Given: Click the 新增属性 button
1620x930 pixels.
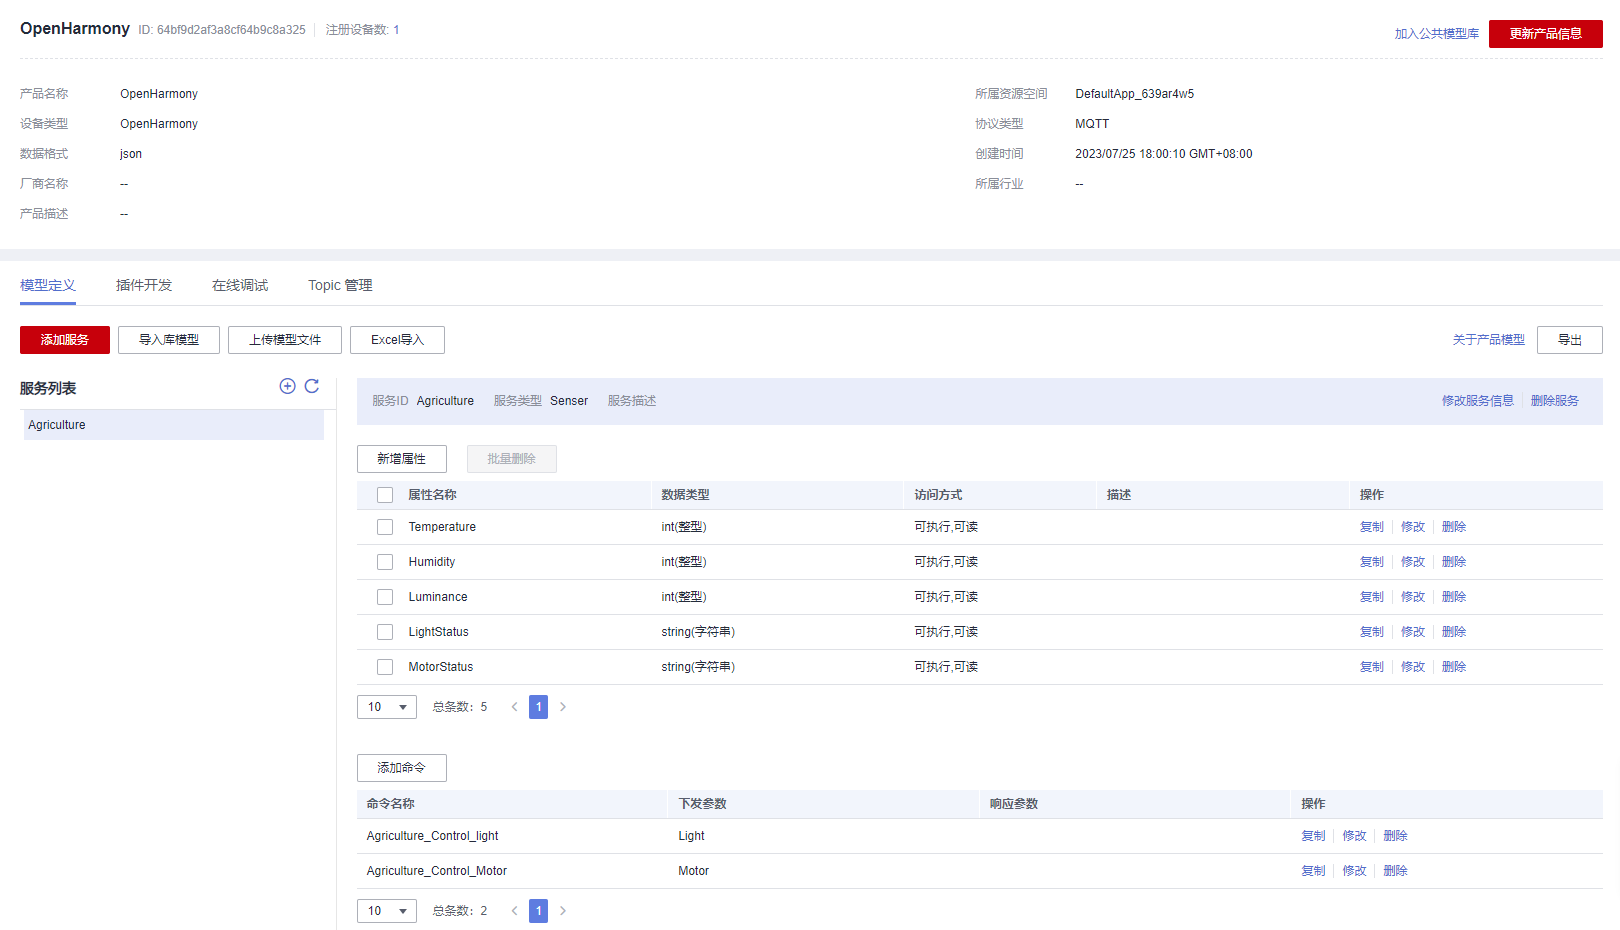Looking at the screenshot, I should pyautogui.click(x=402, y=459).
